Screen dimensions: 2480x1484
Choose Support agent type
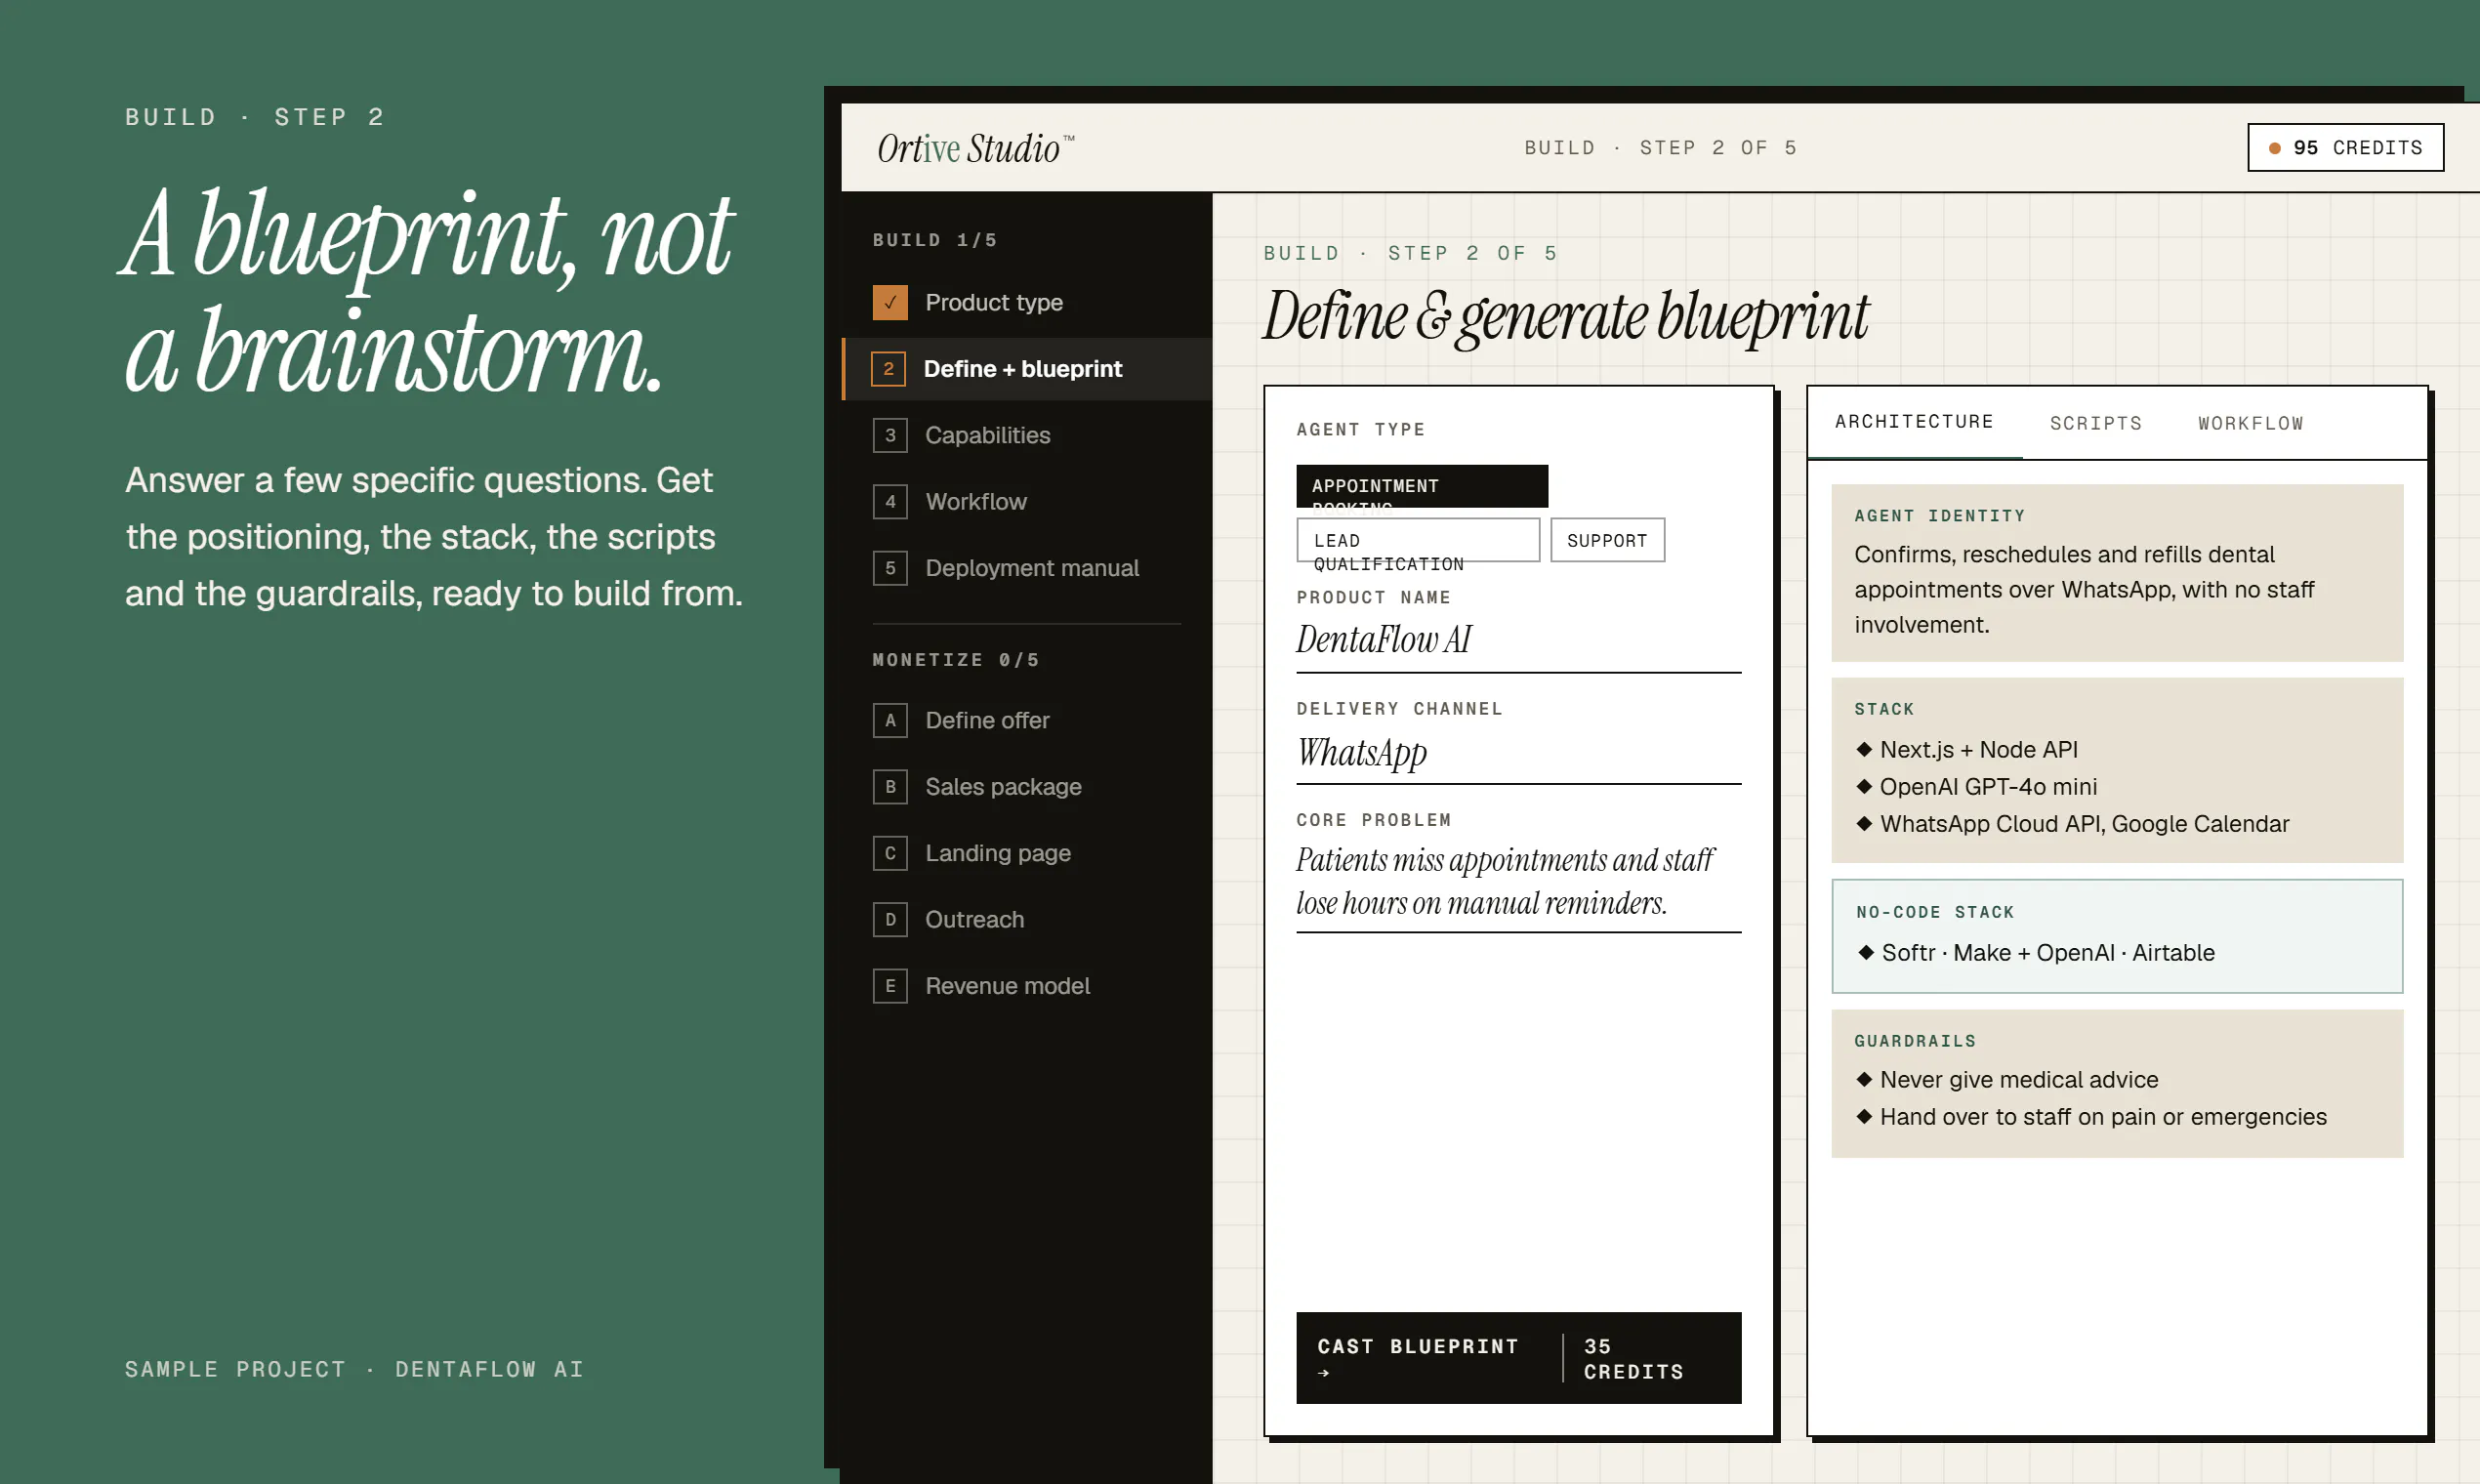coord(1606,540)
